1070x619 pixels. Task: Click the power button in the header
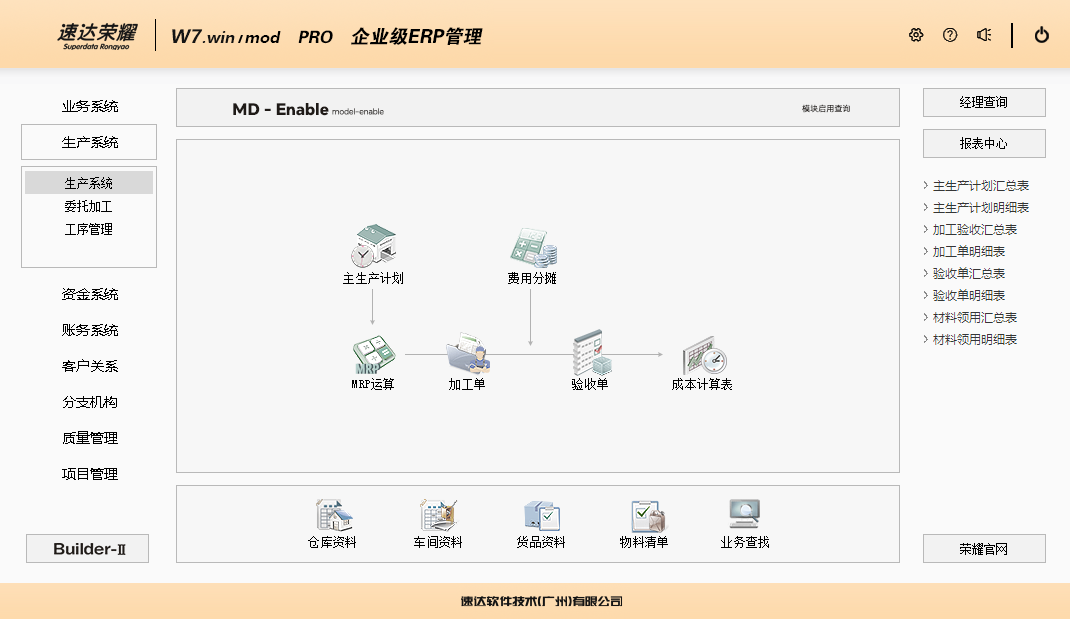click(1042, 35)
